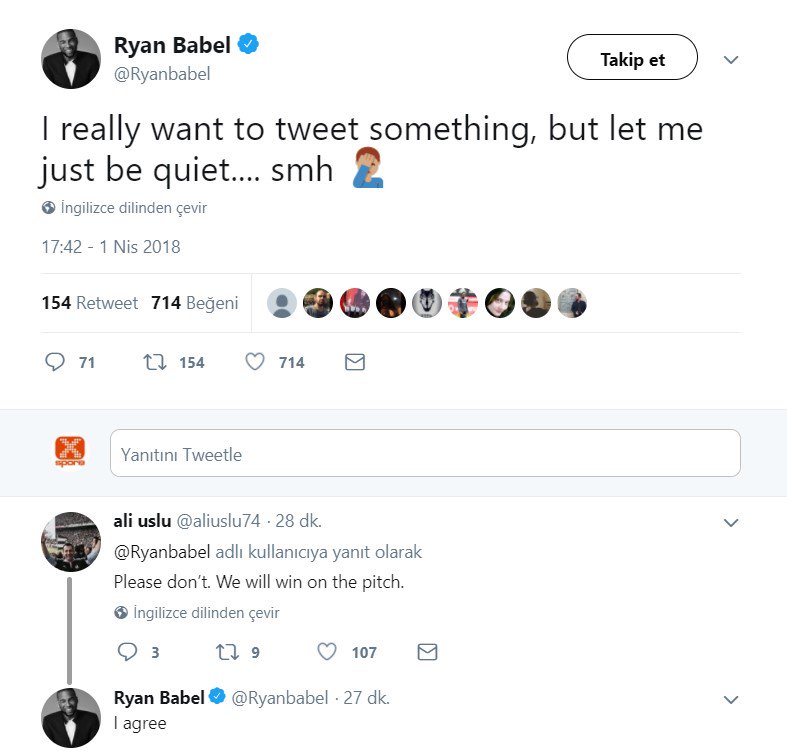
Task: Retweet ali uslu's reply
Action: tap(227, 652)
